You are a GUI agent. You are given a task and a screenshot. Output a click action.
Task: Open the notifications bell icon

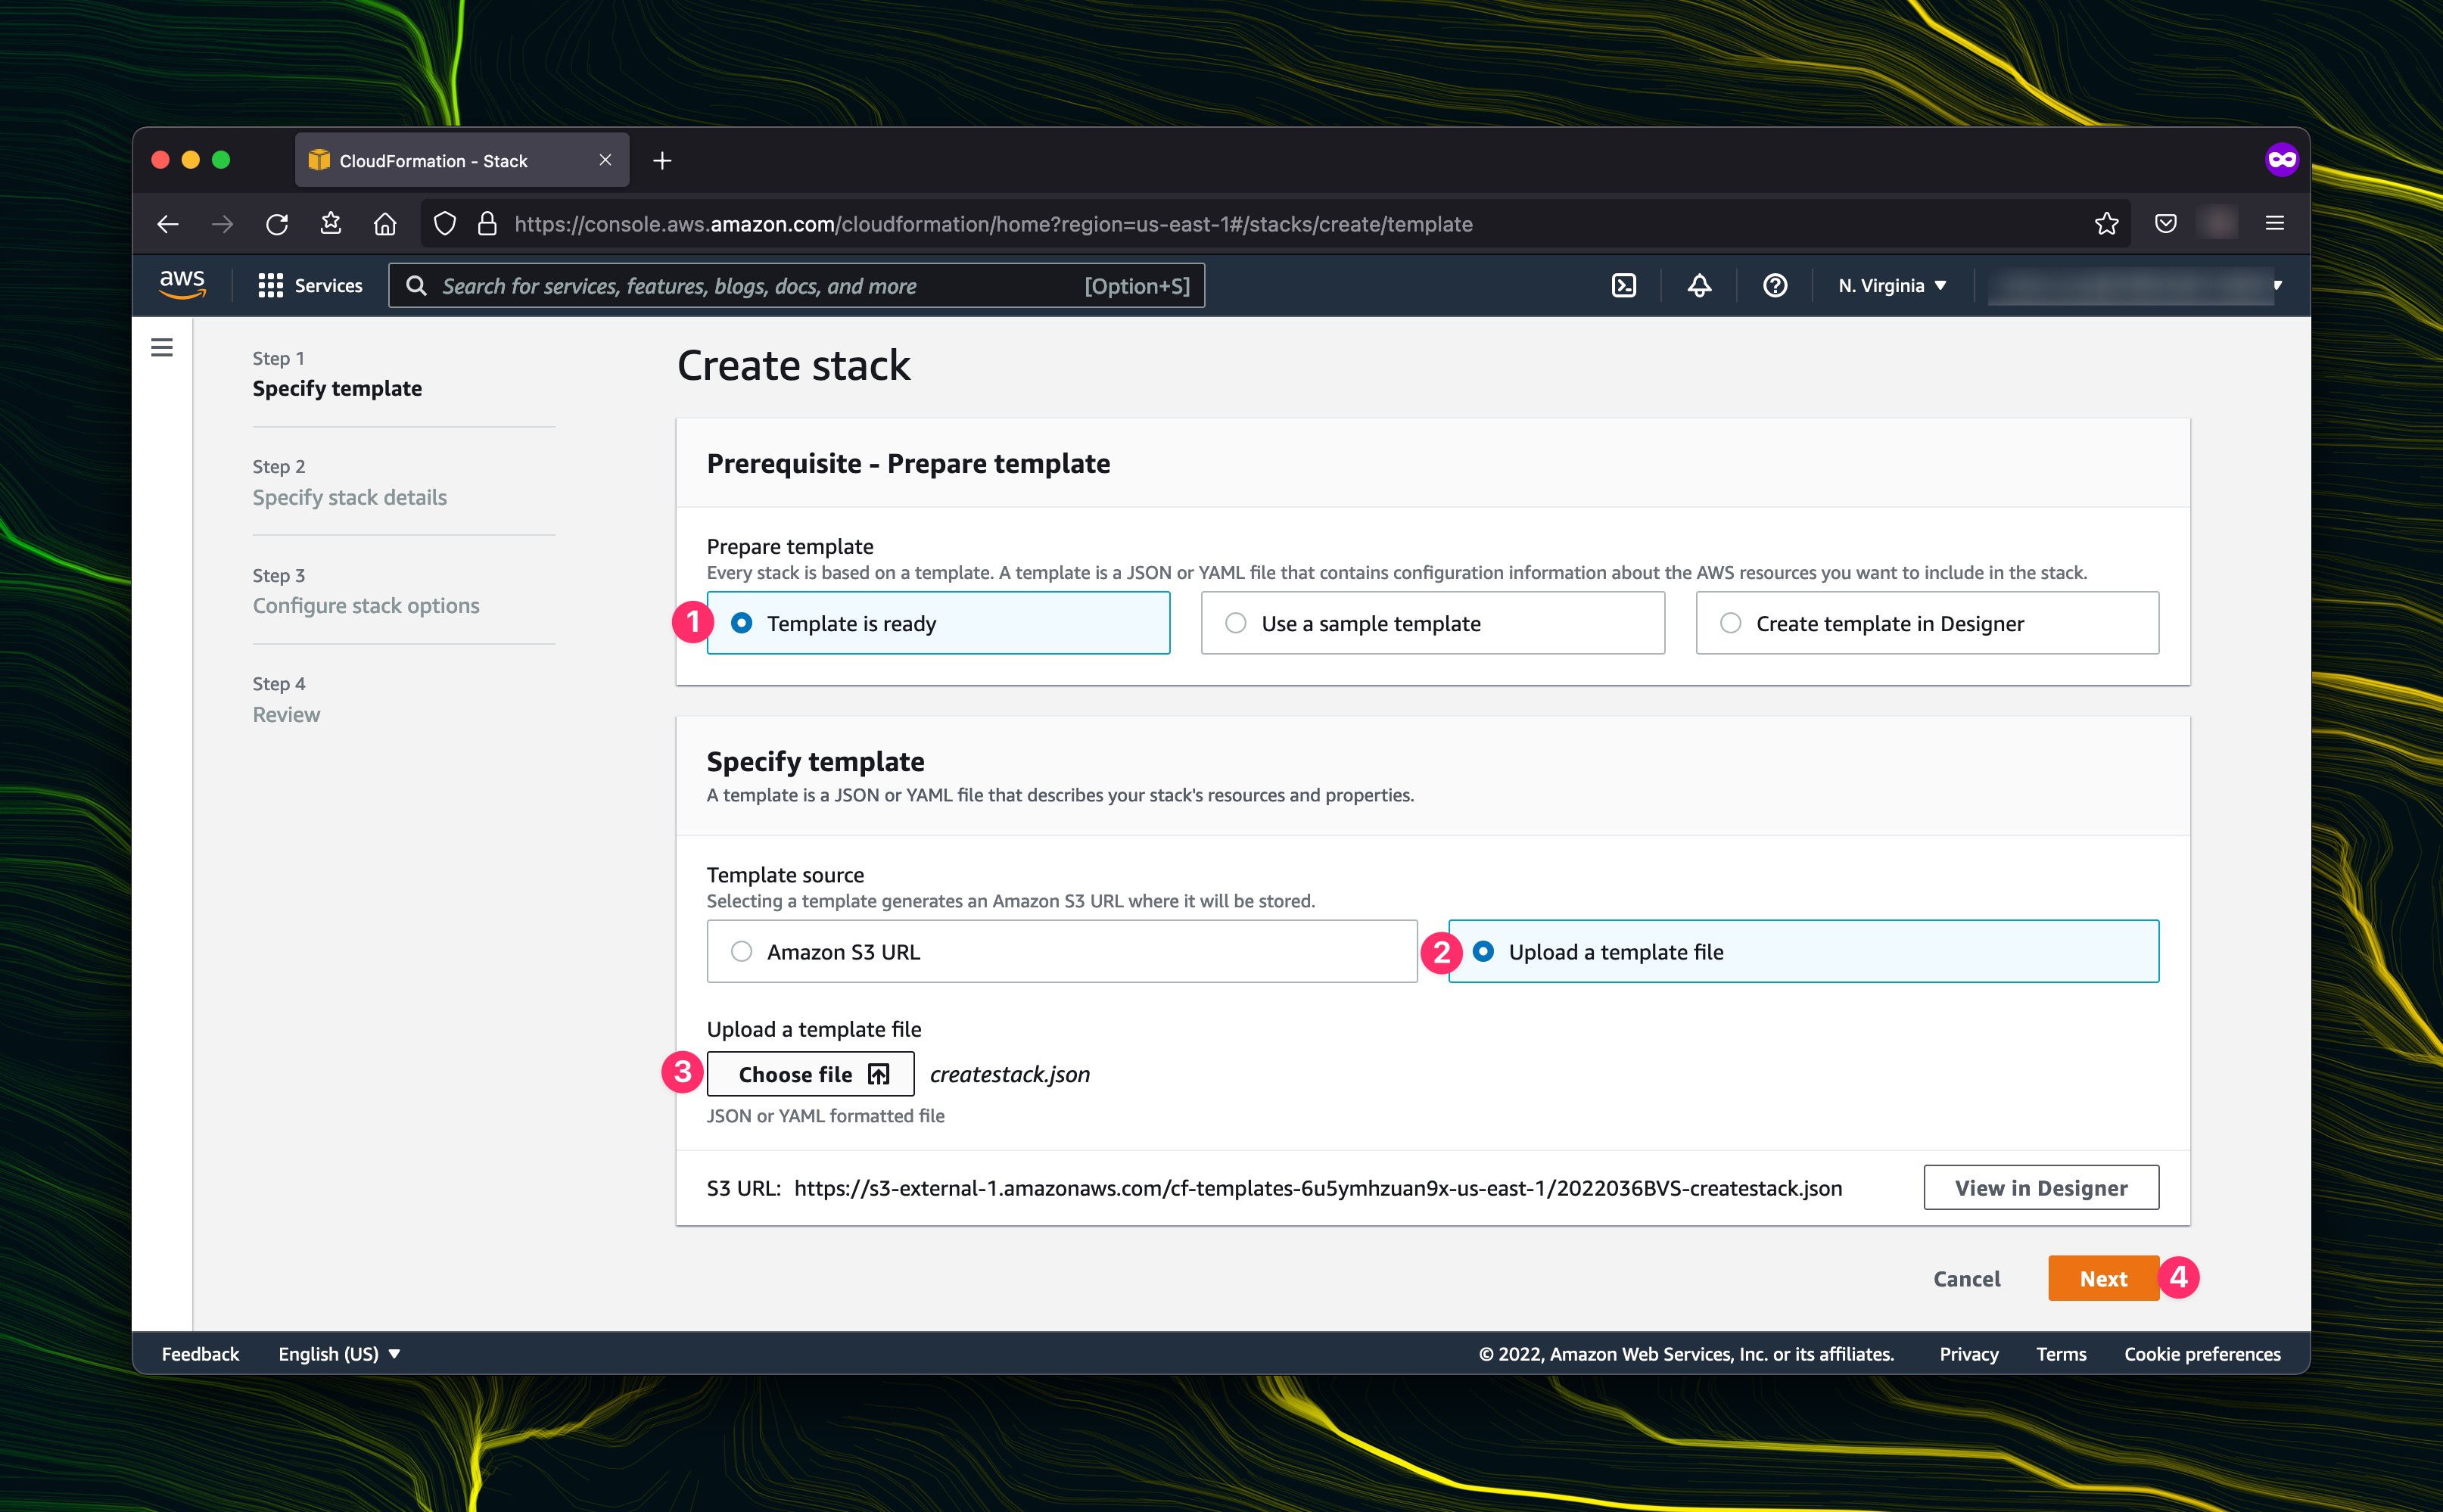coord(1699,286)
